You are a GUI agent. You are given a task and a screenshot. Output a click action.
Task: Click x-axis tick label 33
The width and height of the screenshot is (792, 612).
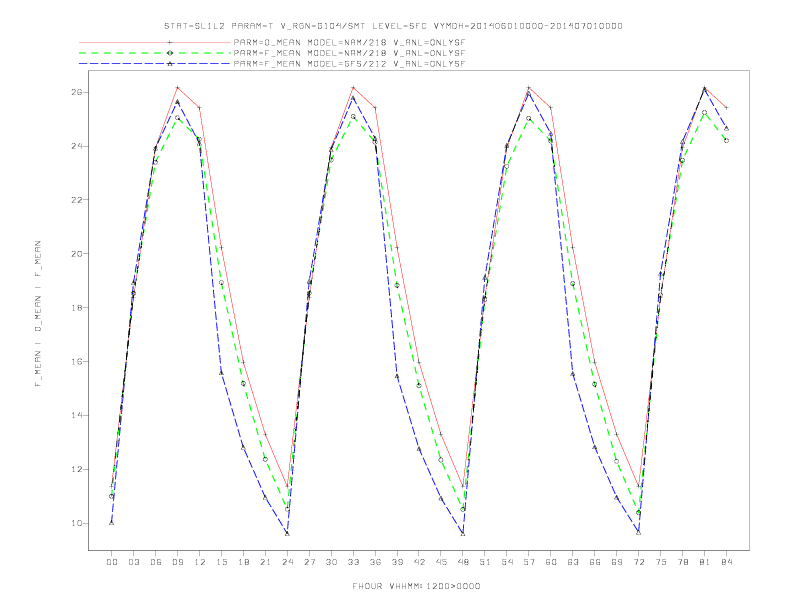(x=353, y=562)
